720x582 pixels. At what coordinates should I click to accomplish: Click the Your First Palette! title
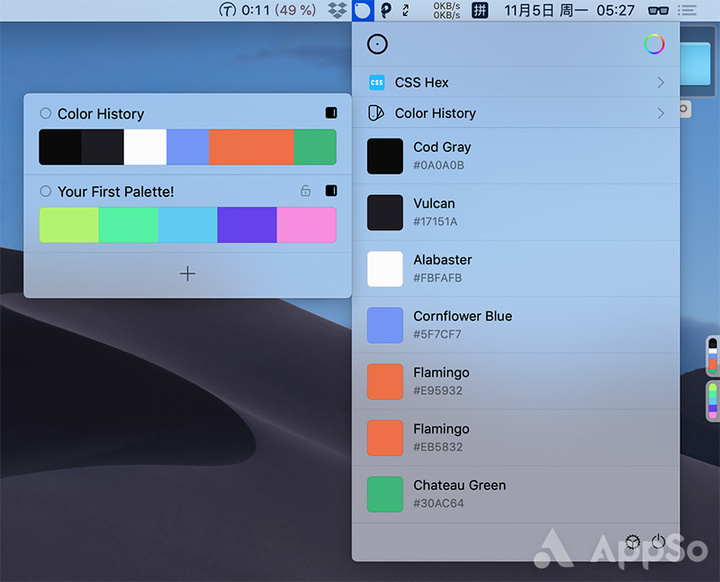pos(116,192)
